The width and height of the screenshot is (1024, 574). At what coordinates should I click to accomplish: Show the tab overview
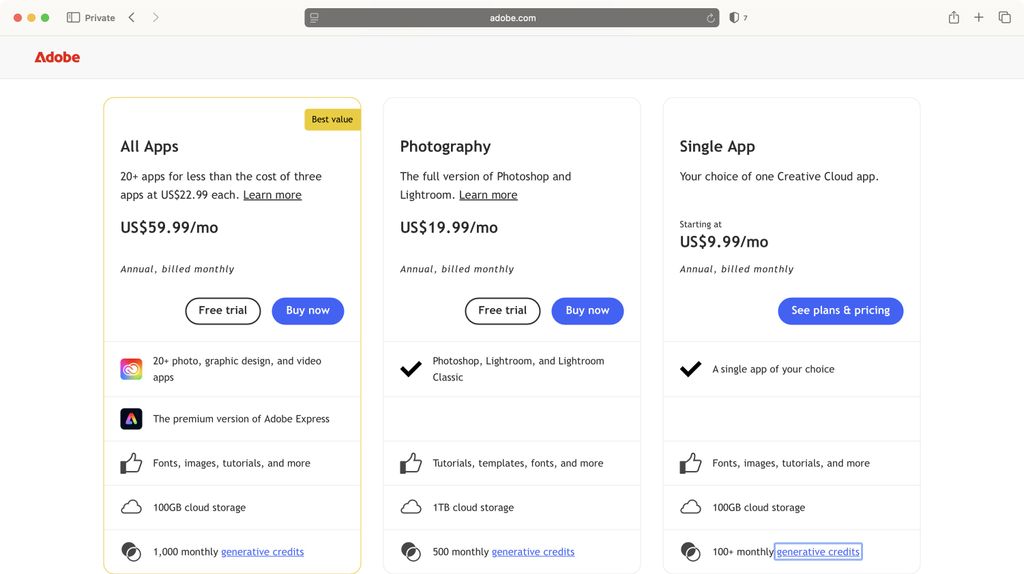tap(1005, 18)
